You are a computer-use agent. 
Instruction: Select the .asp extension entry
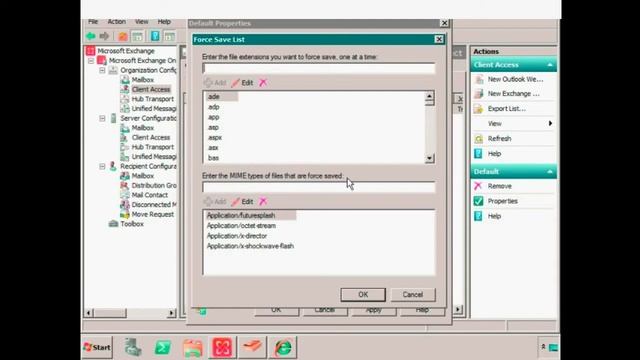[x=213, y=127]
